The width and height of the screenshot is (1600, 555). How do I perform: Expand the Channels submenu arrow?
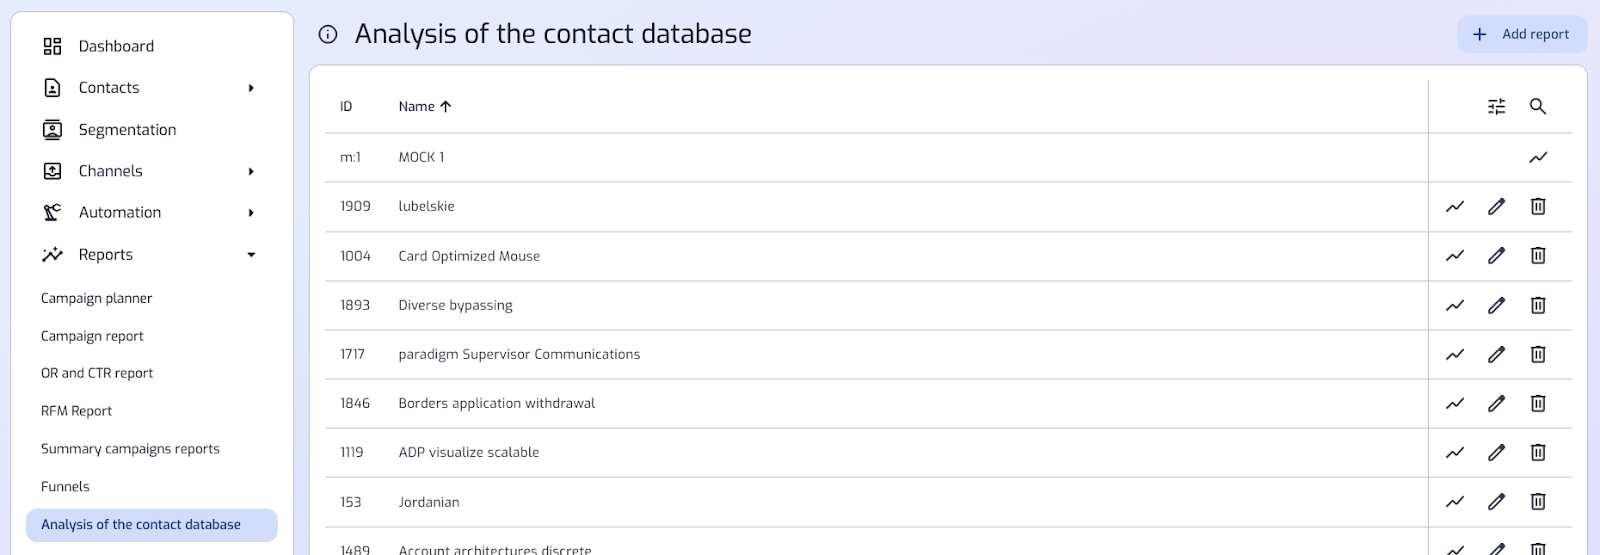pos(251,171)
